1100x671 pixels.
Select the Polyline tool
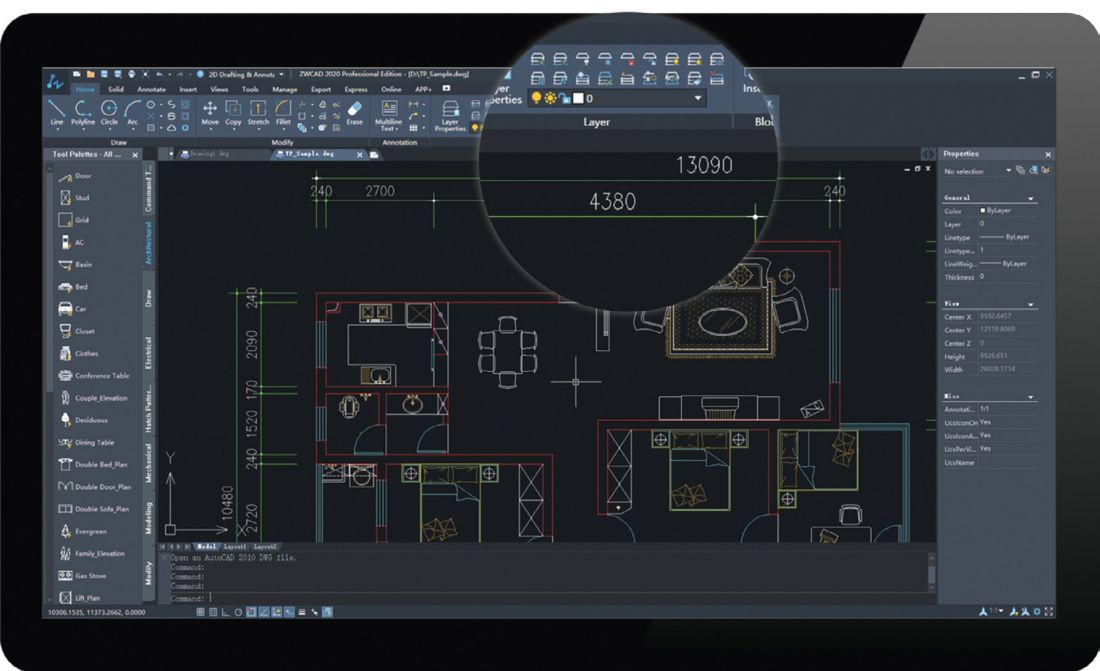point(83,112)
